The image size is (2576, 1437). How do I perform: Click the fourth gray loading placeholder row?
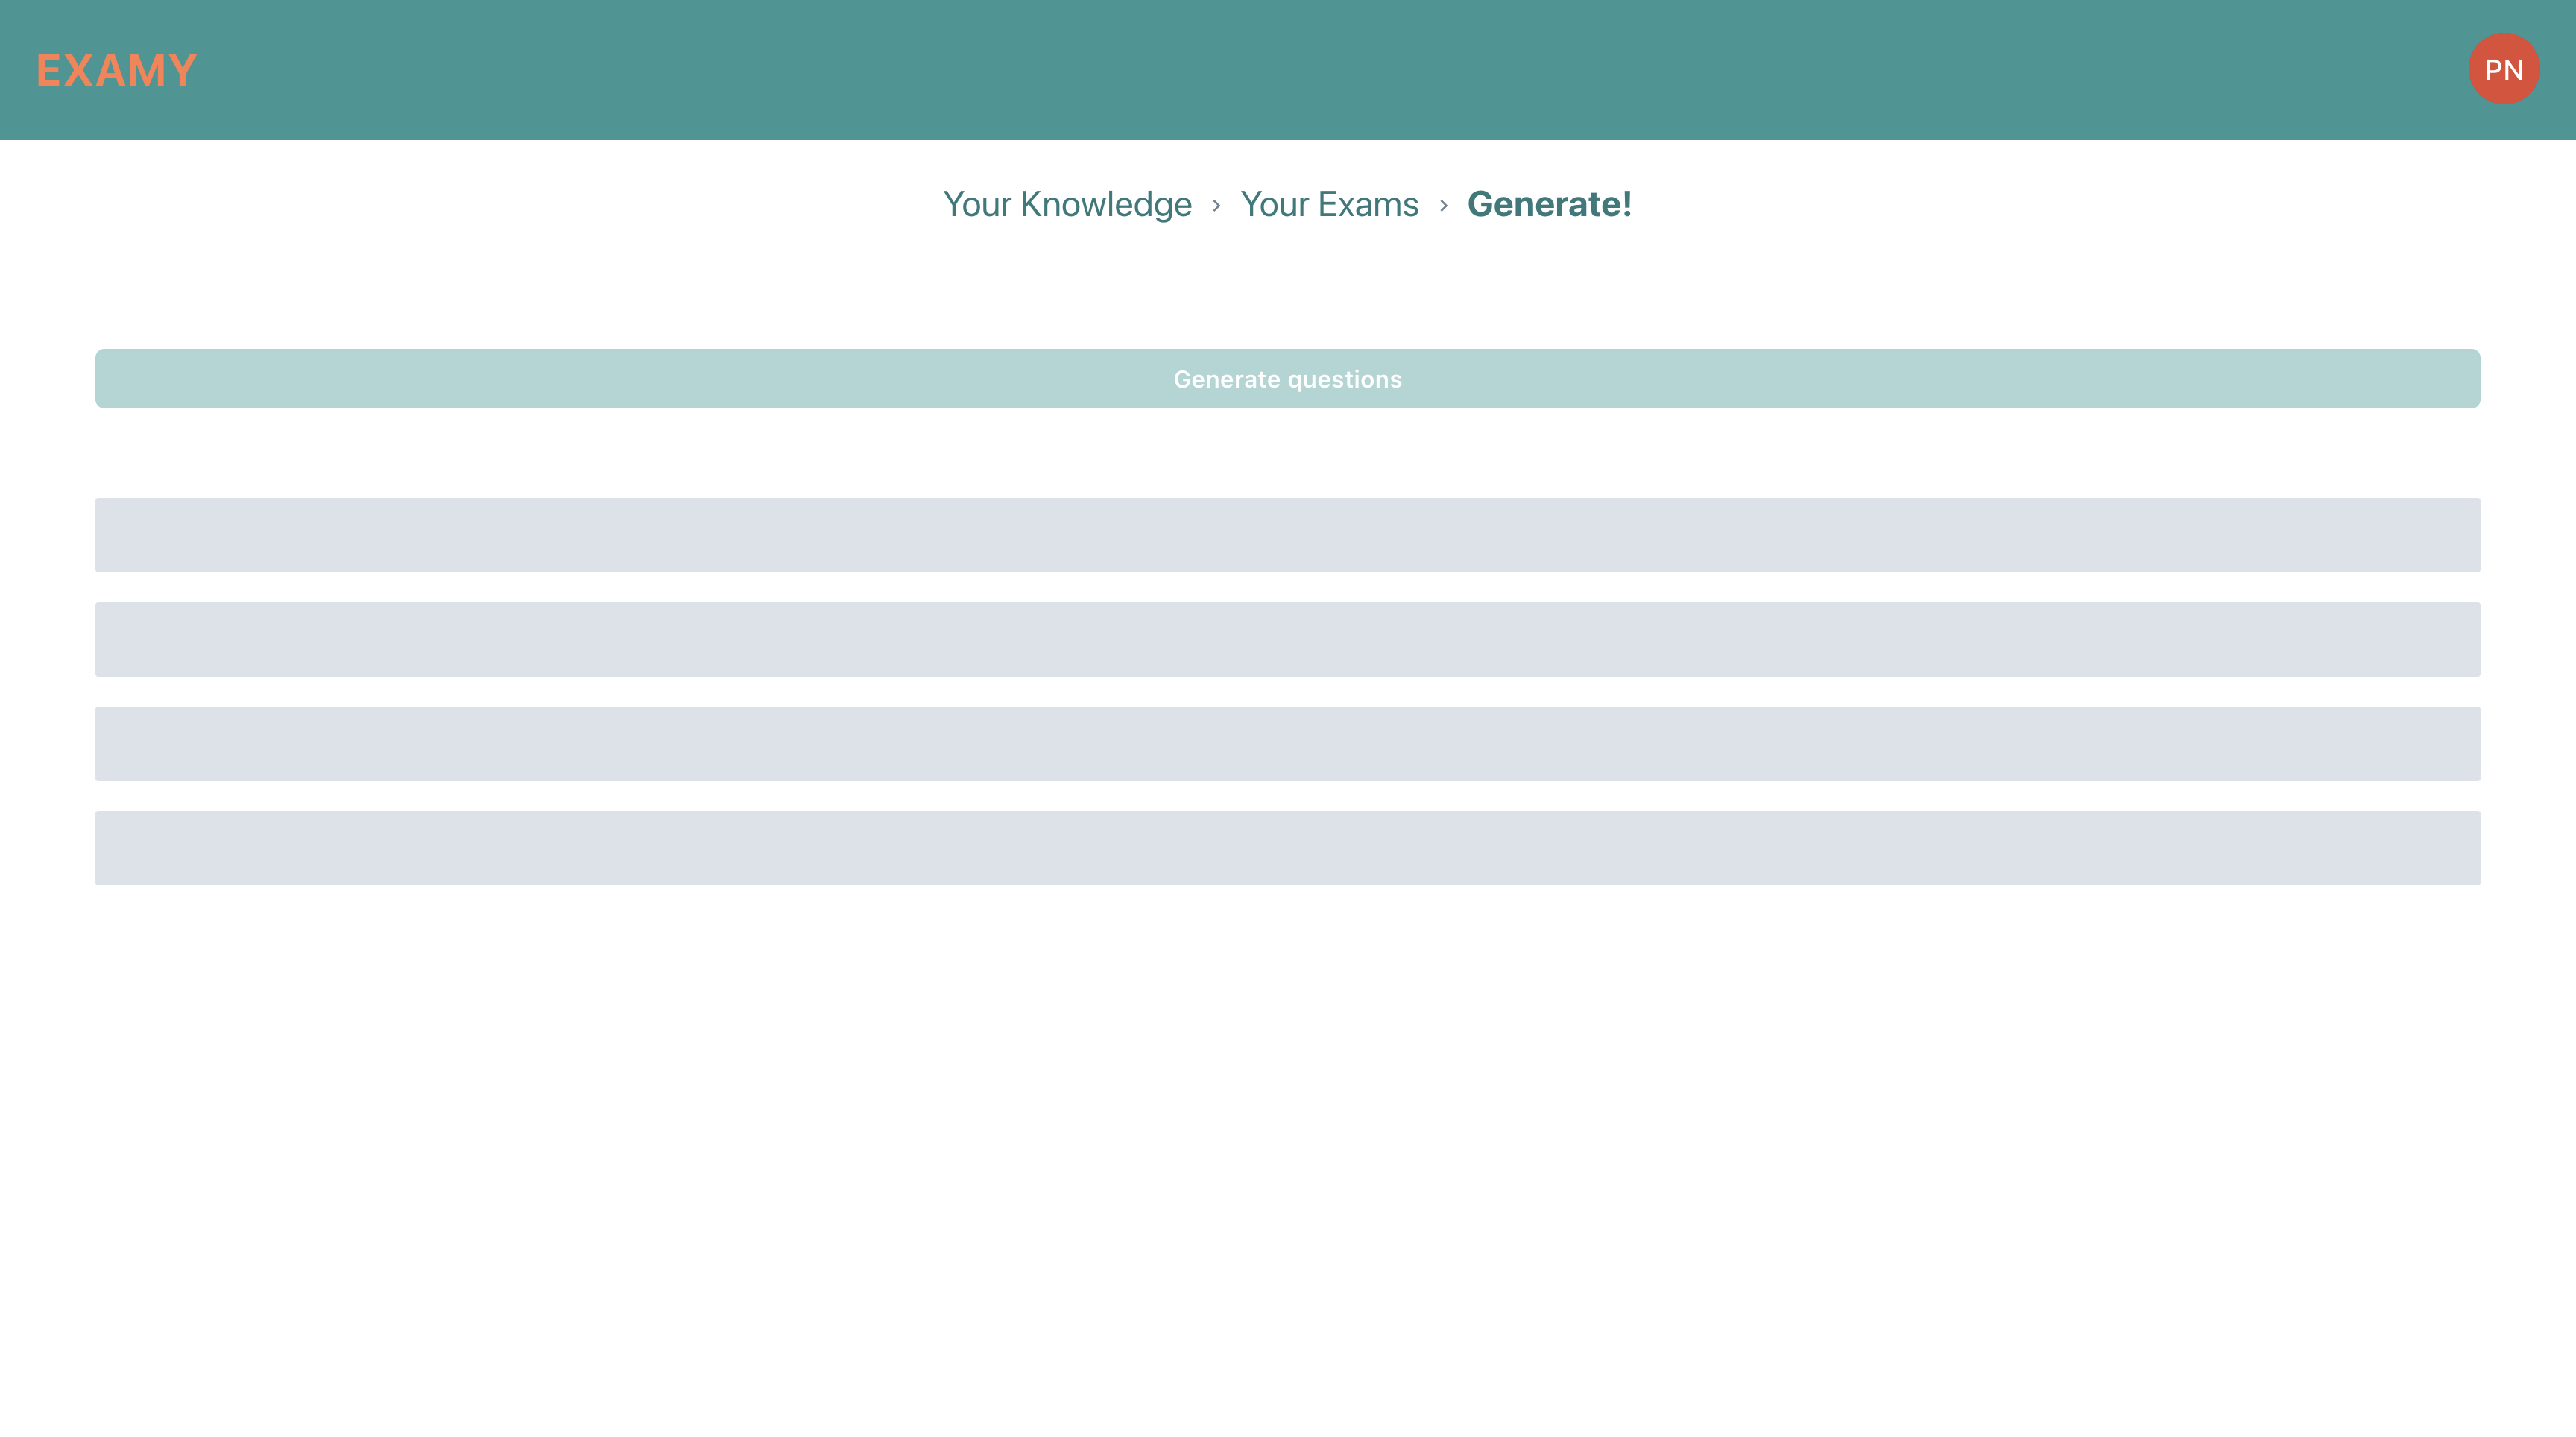[1287, 847]
